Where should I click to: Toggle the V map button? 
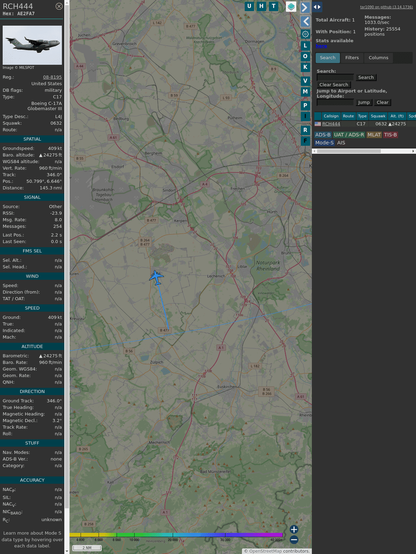click(x=305, y=81)
